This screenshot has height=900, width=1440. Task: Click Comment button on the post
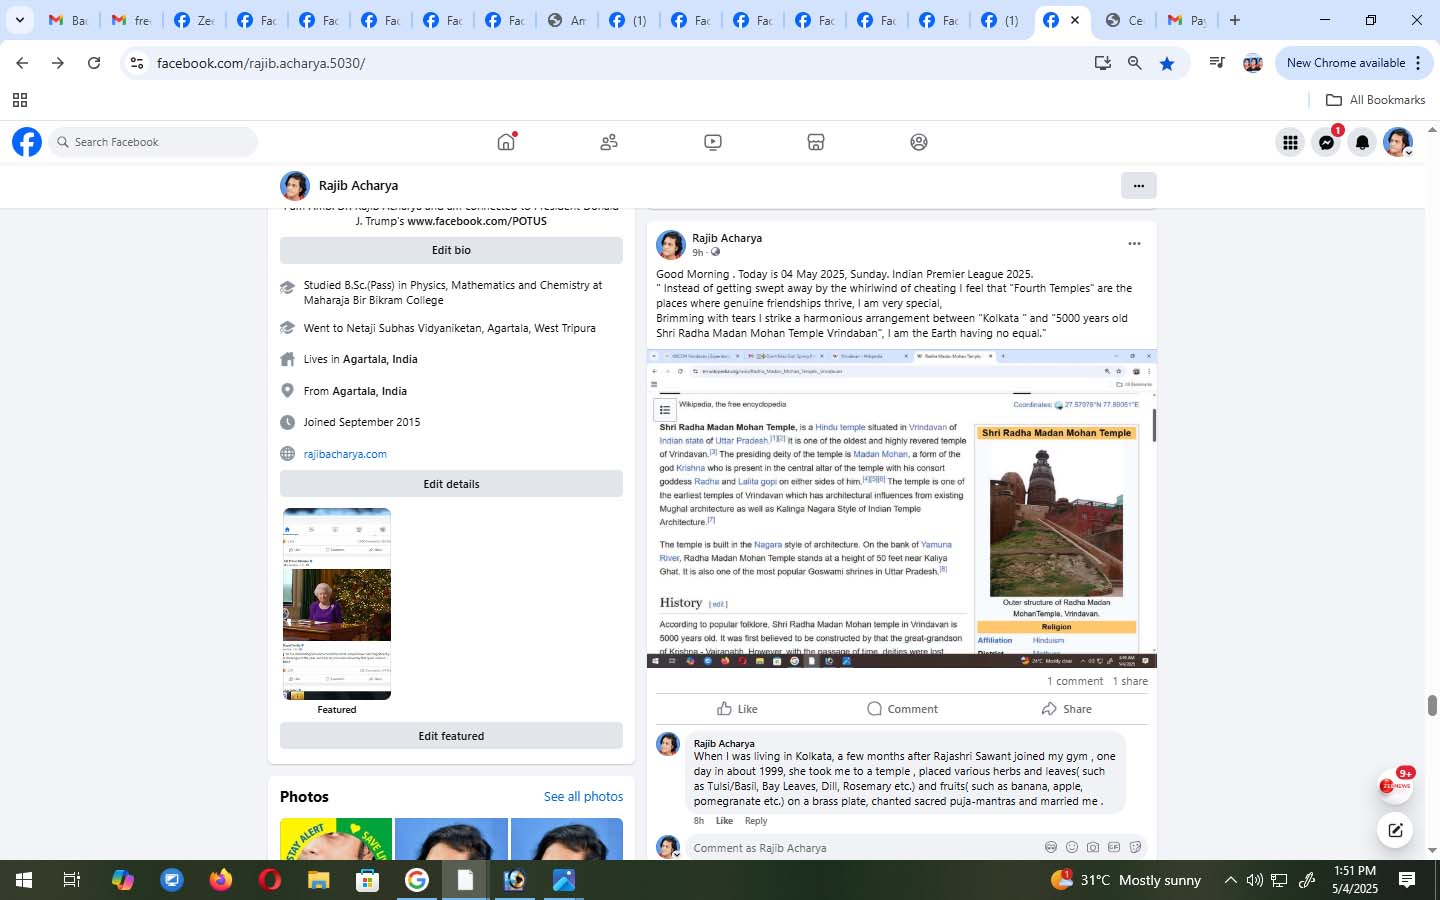coord(902,709)
